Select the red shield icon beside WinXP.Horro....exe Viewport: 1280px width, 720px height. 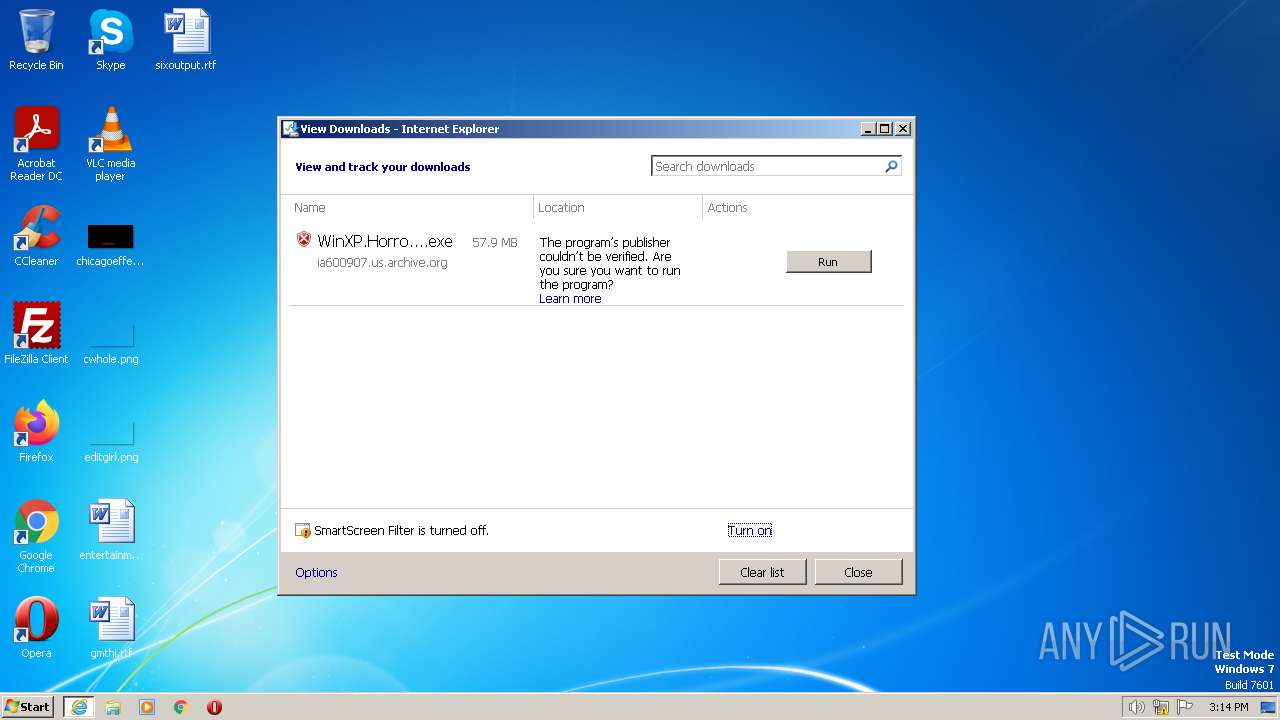(x=304, y=239)
